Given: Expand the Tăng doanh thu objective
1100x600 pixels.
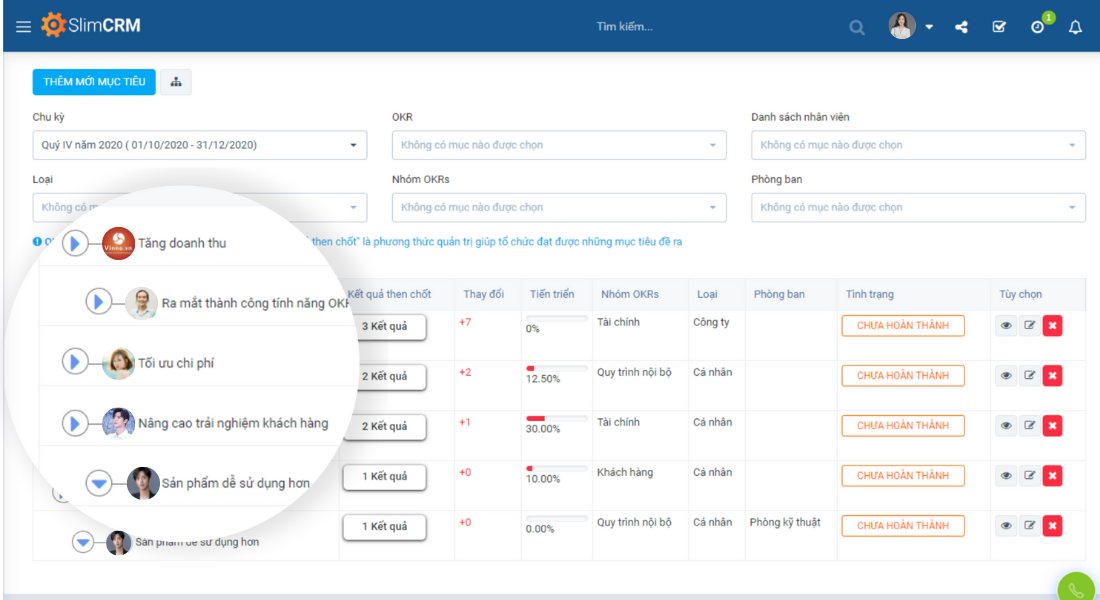Looking at the screenshot, I should coord(75,243).
